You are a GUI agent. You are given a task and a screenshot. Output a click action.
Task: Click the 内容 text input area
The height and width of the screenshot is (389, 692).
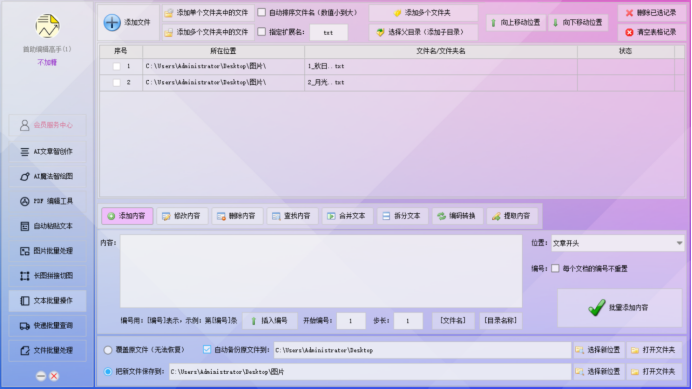coord(321,271)
